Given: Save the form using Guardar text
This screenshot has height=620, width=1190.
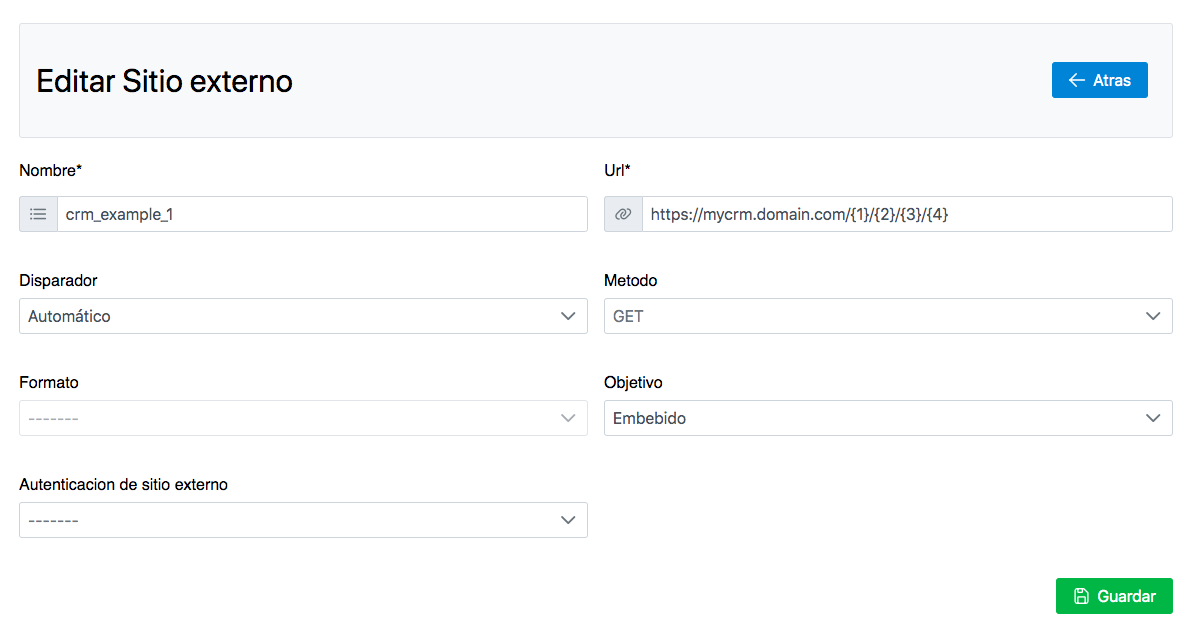Looking at the screenshot, I should click(1126, 596).
